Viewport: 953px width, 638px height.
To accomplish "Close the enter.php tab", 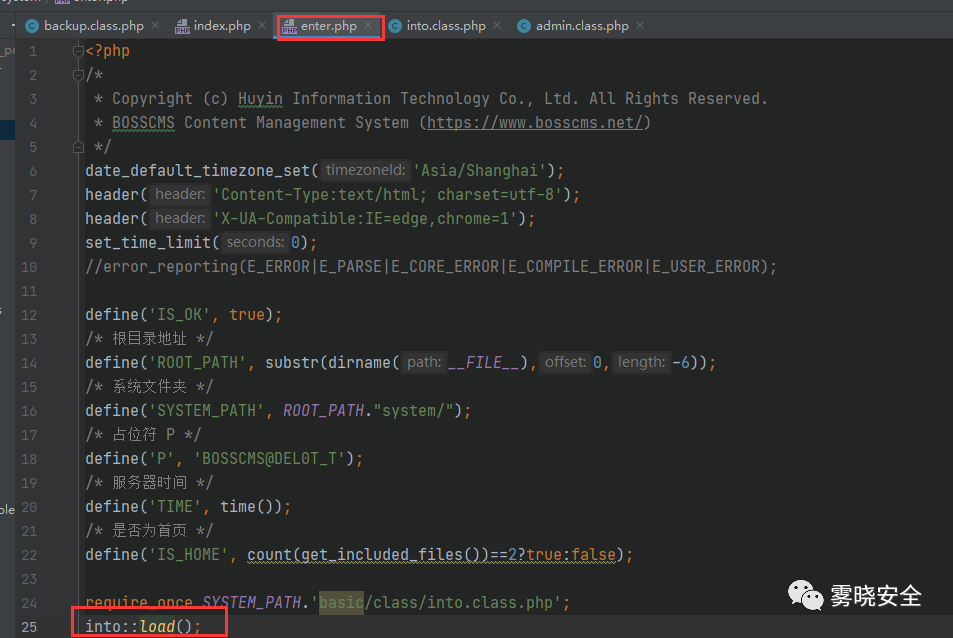I will click(x=368, y=26).
